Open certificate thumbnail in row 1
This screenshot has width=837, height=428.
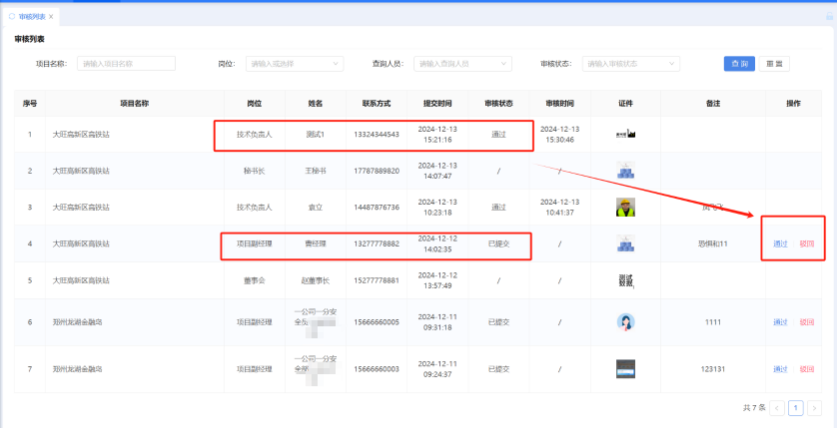click(x=626, y=133)
